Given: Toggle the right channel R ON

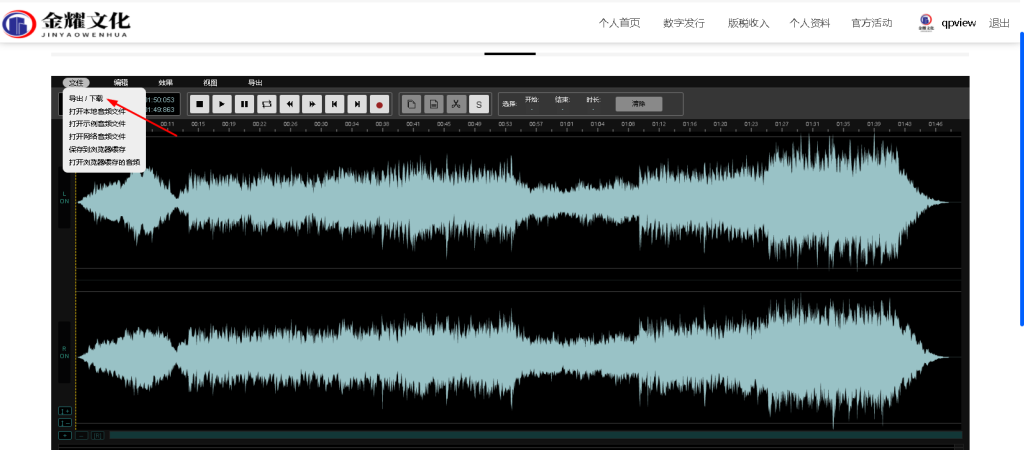Looking at the screenshot, I should [64, 352].
